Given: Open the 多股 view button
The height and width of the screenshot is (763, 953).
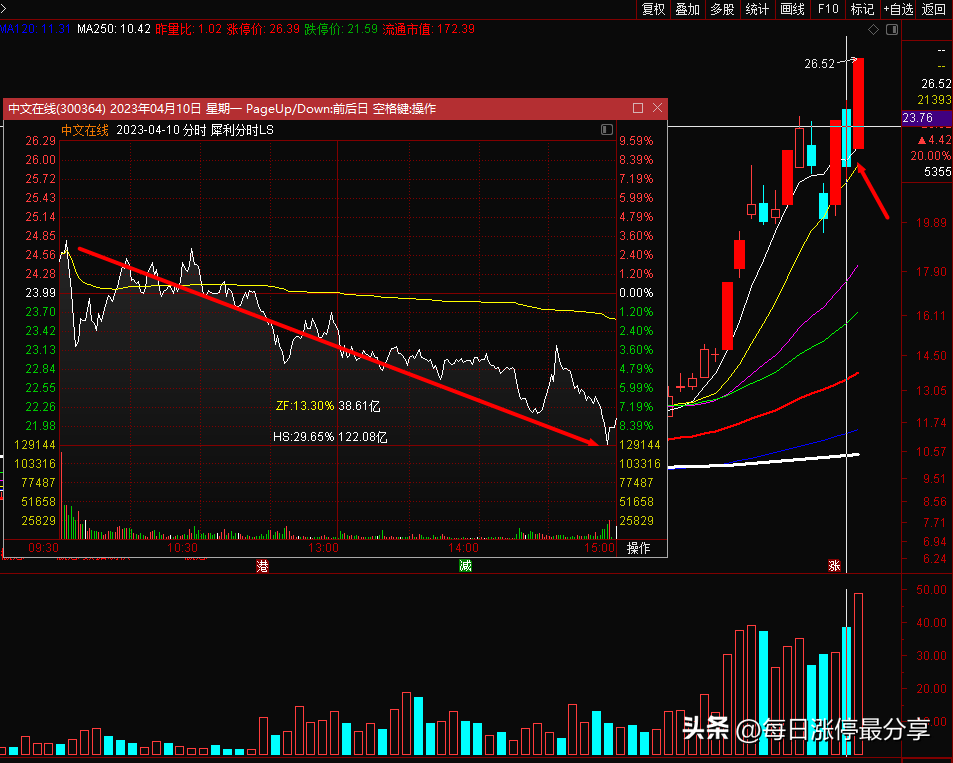Looking at the screenshot, I should tap(723, 9).
